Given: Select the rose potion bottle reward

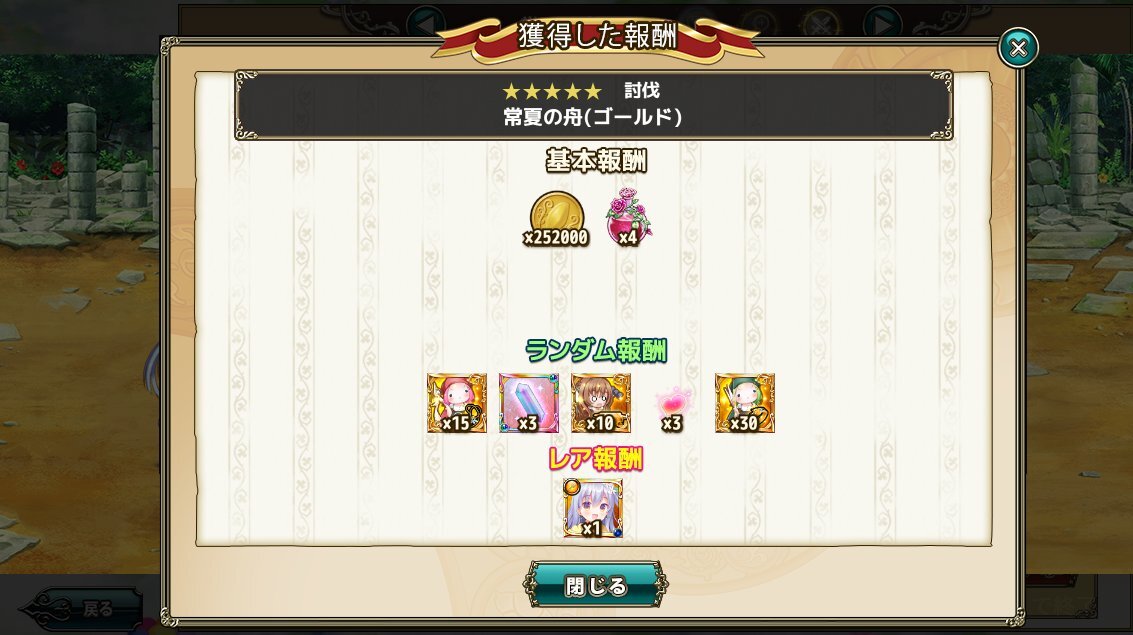Looking at the screenshot, I should tap(629, 217).
